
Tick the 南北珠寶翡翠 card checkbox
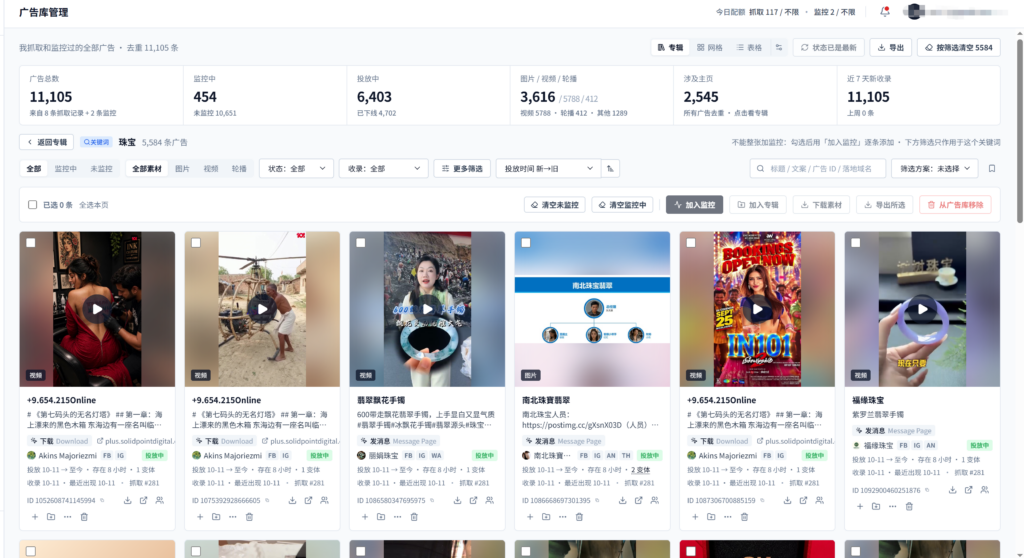(x=526, y=242)
